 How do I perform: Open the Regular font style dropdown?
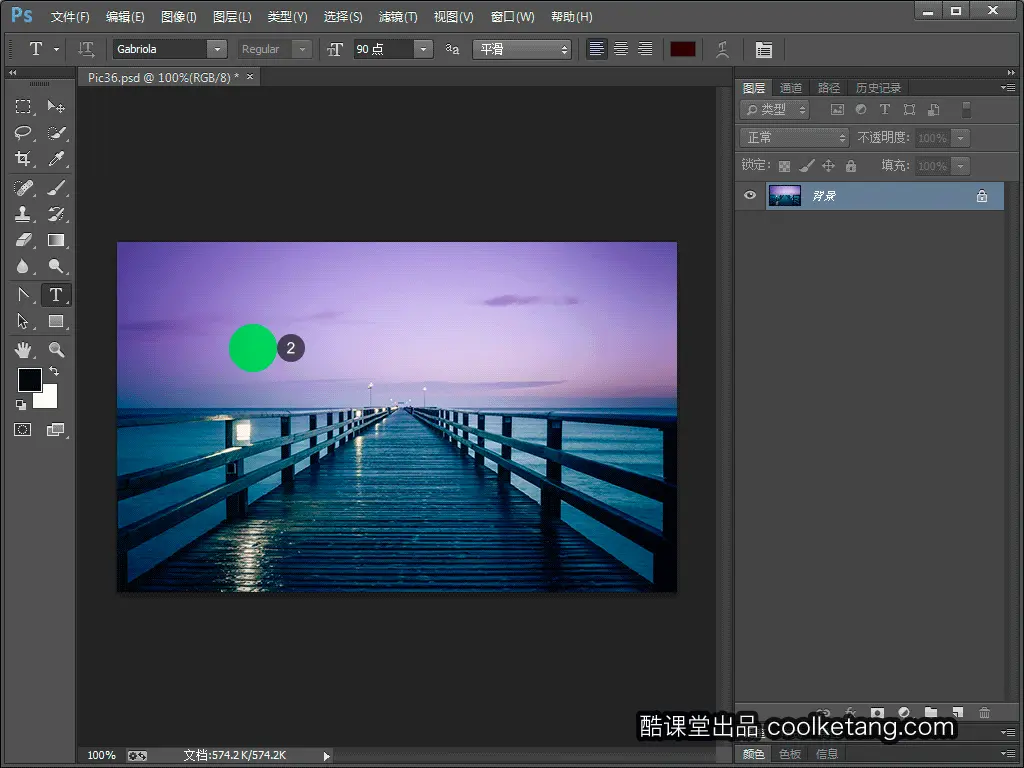[x=302, y=49]
